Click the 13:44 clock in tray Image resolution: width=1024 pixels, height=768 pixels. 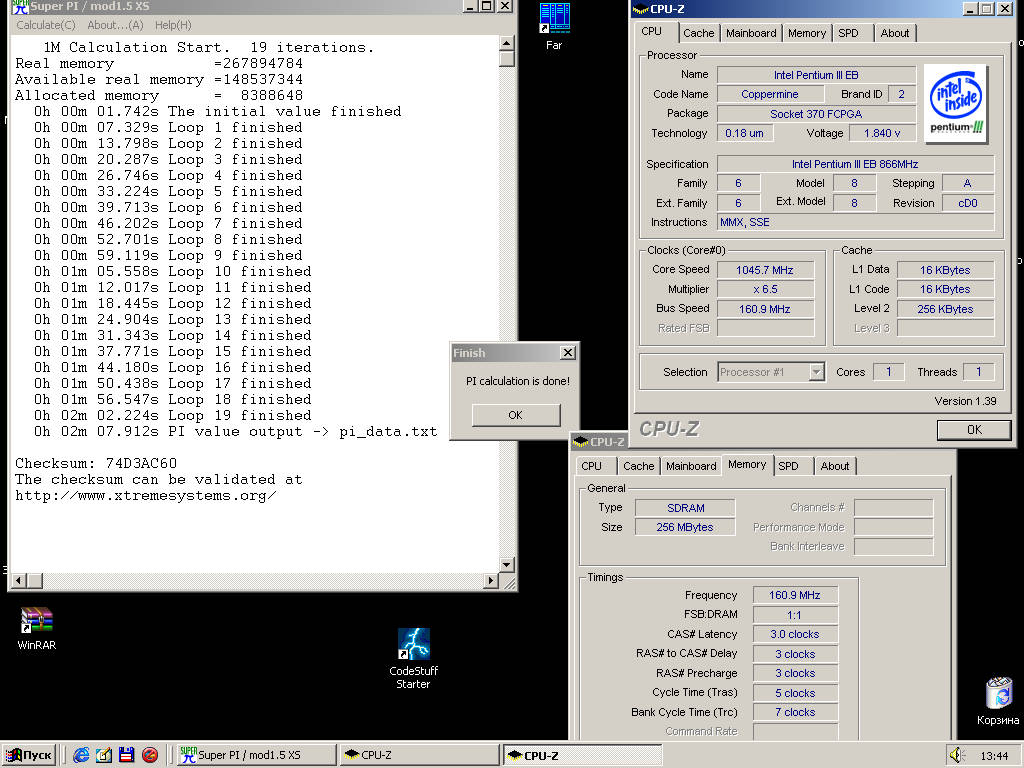[x=994, y=756]
